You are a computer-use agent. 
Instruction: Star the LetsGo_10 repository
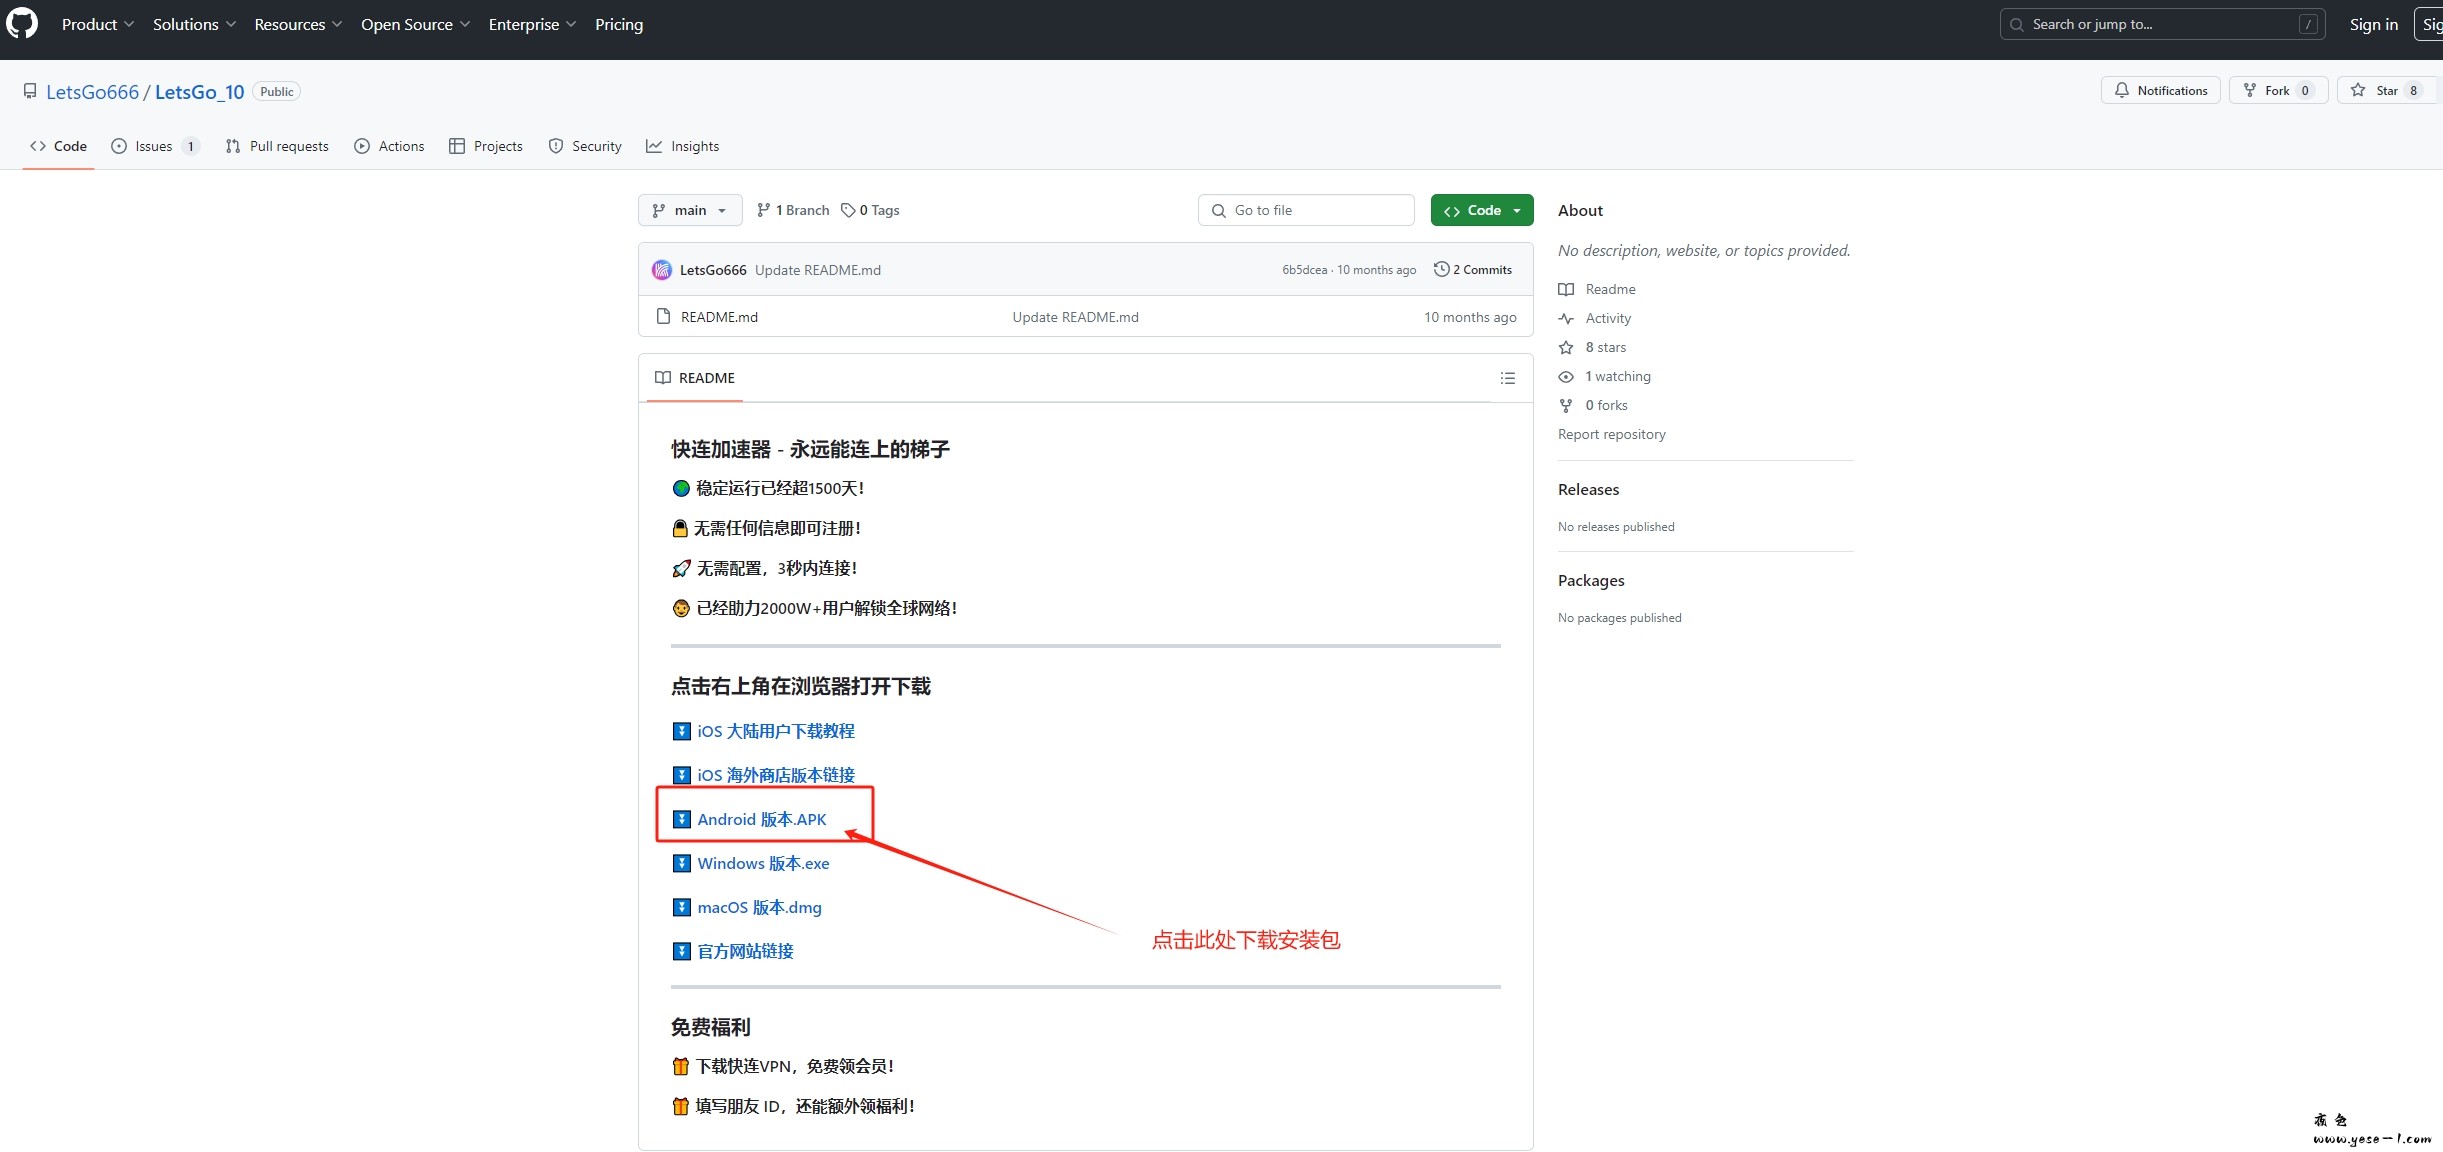pos(2385,90)
